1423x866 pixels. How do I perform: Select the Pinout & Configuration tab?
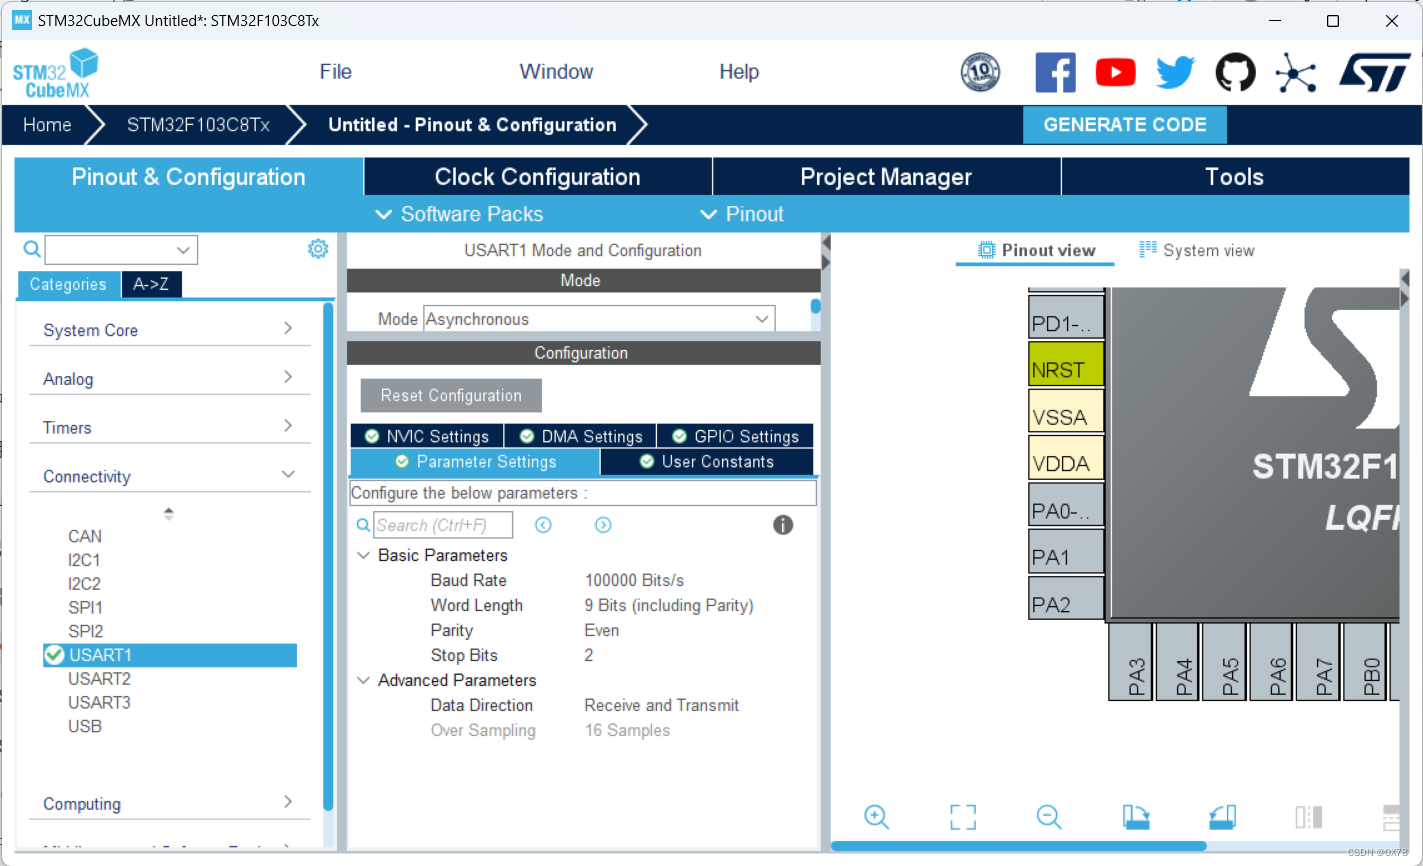[189, 177]
